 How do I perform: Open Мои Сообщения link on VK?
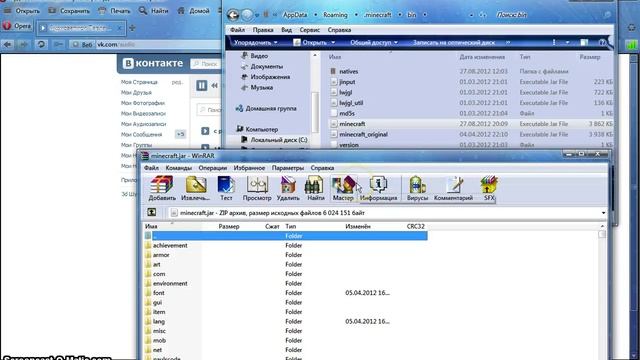[141, 134]
